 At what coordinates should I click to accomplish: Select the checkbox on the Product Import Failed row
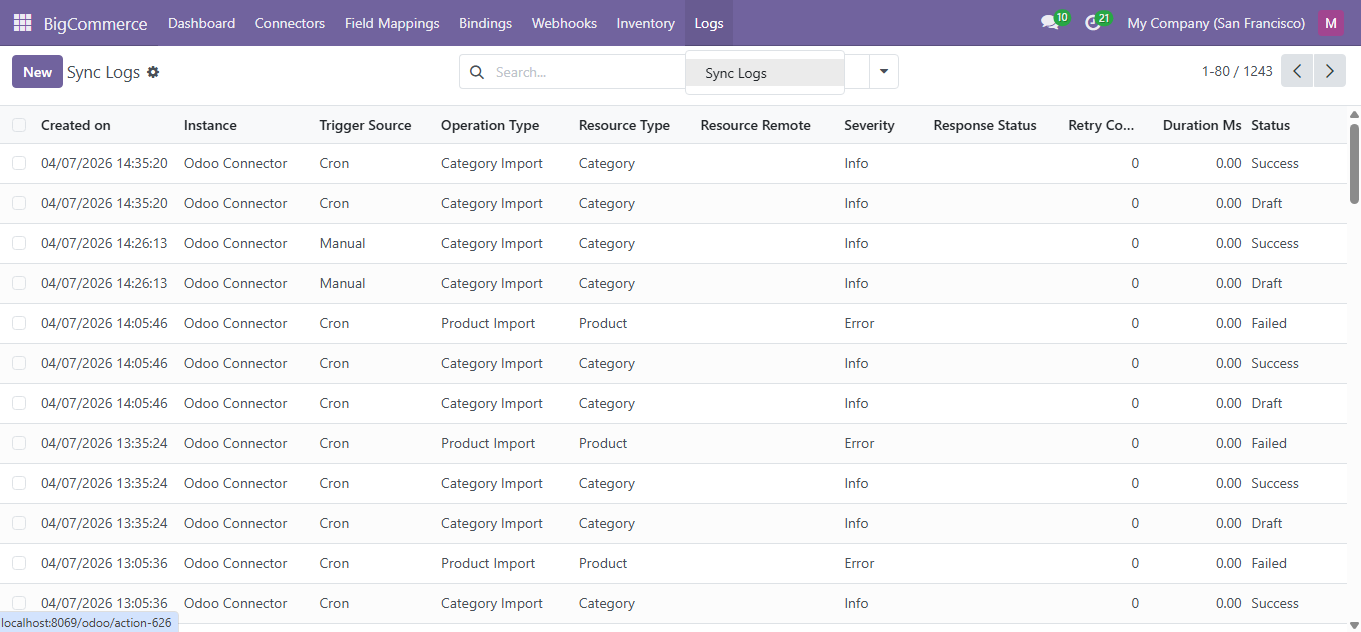[19, 322]
